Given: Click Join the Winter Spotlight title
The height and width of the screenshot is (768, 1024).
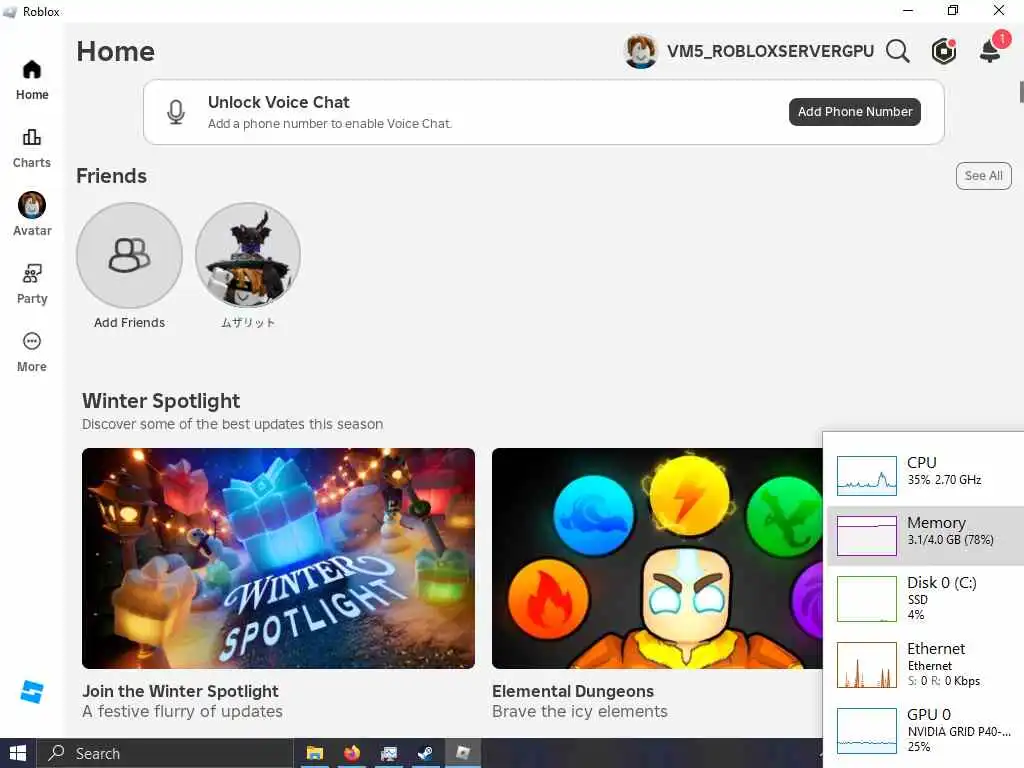Looking at the screenshot, I should (x=180, y=691).
